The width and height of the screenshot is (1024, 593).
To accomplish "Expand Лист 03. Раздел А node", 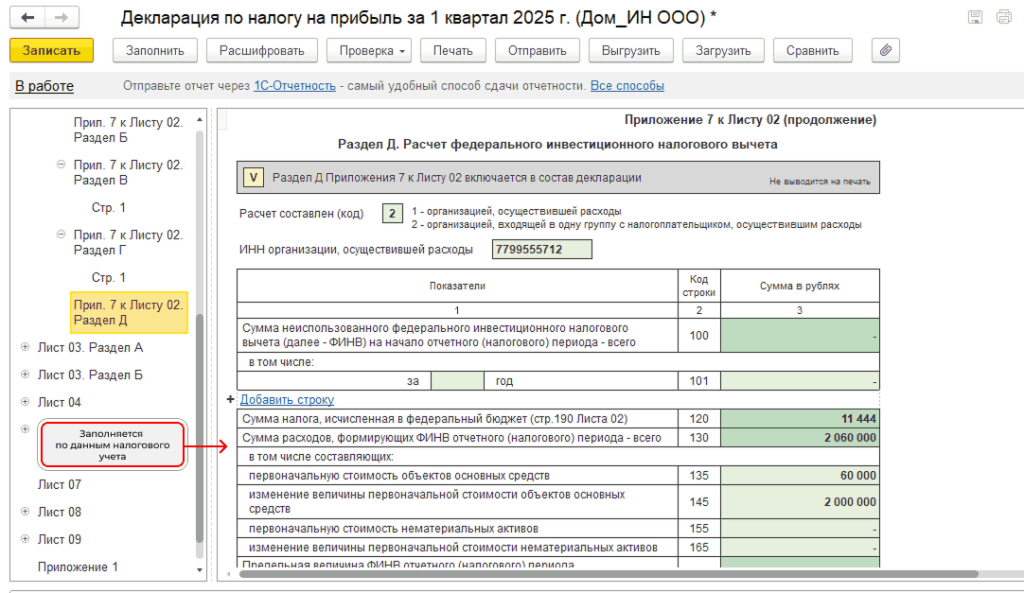I will [x=25, y=347].
